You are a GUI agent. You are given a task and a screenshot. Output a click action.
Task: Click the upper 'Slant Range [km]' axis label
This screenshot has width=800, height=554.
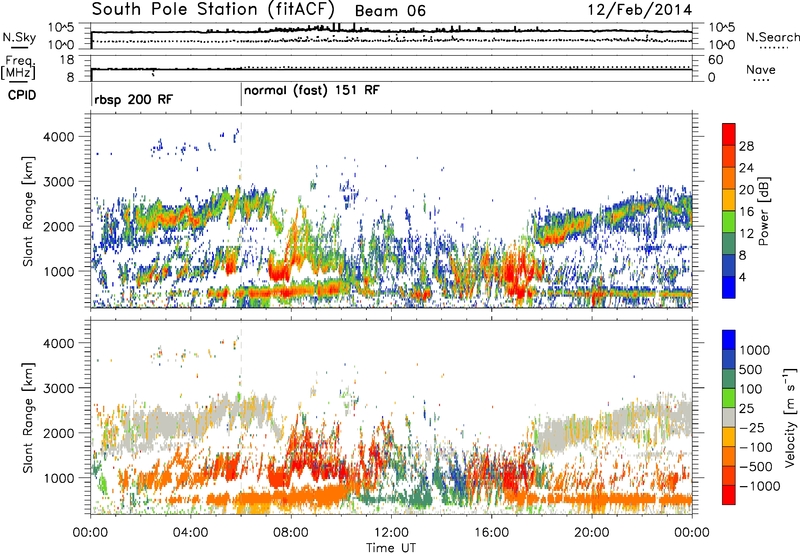(x=28, y=211)
